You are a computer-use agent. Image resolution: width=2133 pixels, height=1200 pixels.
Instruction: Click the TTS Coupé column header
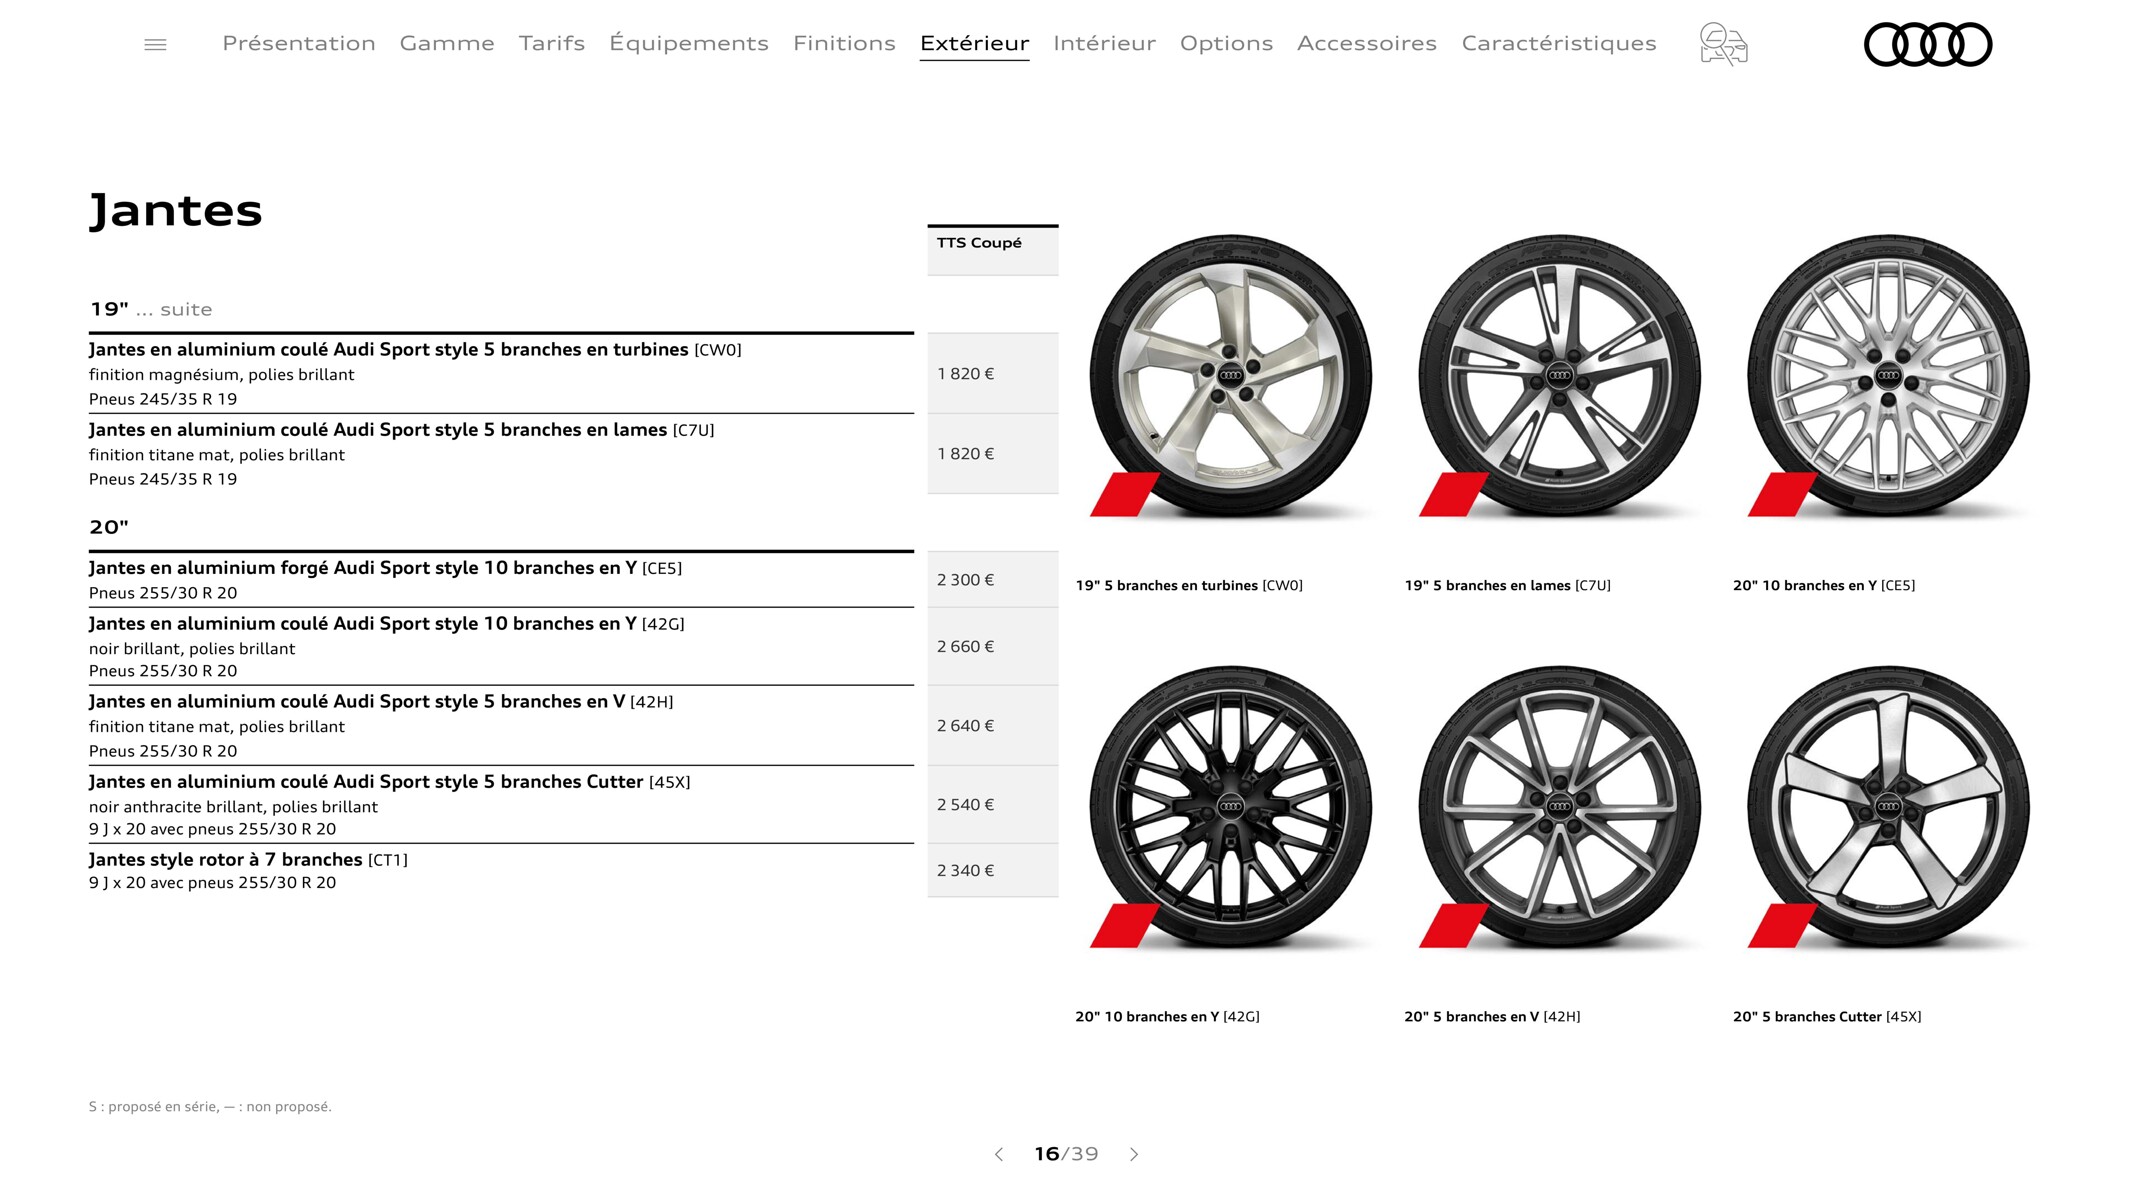992,250
